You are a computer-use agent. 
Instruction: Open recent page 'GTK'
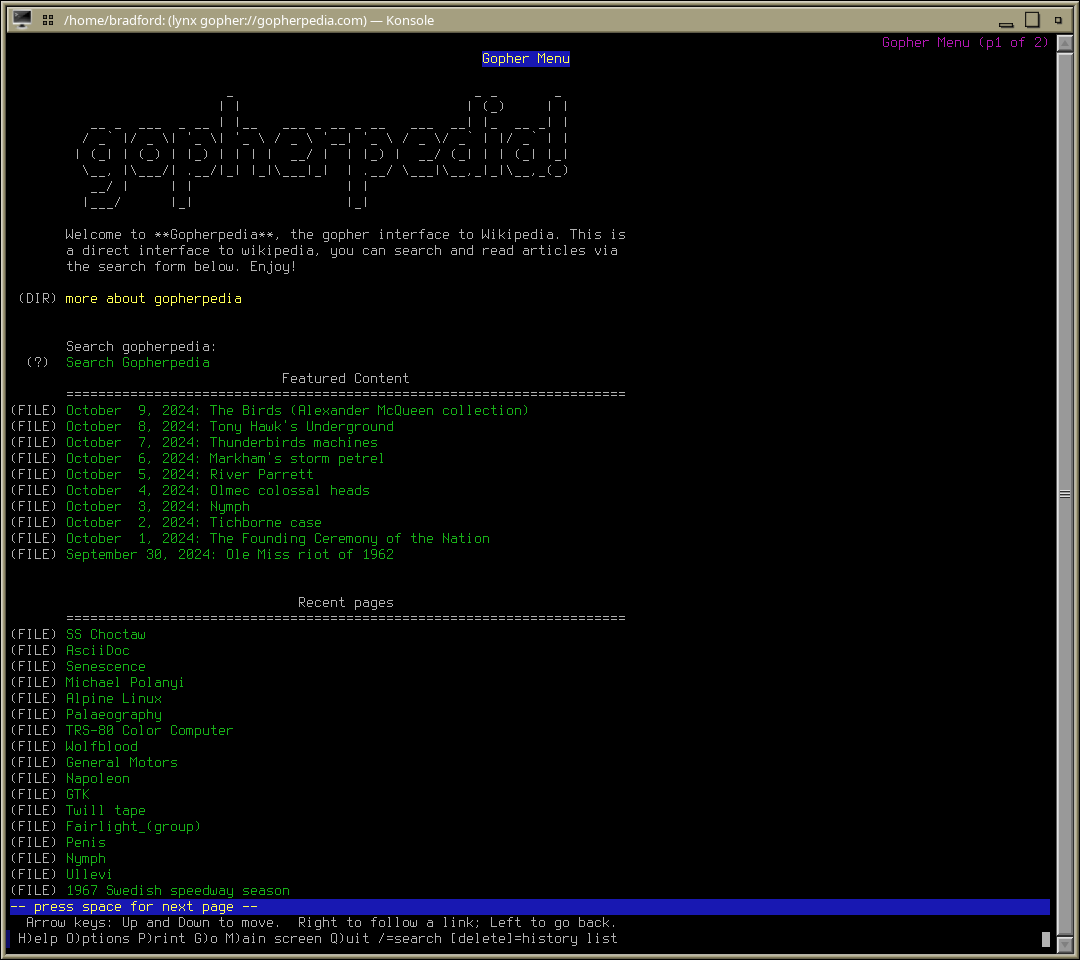click(77, 794)
